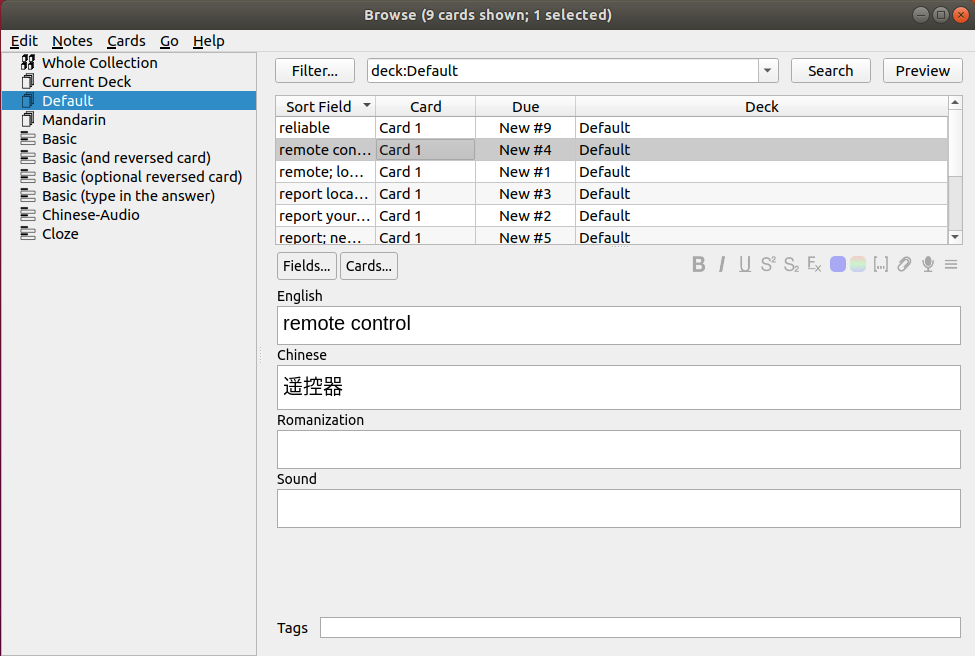
Task: Insert a cloze deletion with the [...] icon
Action: pyautogui.click(x=881, y=264)
